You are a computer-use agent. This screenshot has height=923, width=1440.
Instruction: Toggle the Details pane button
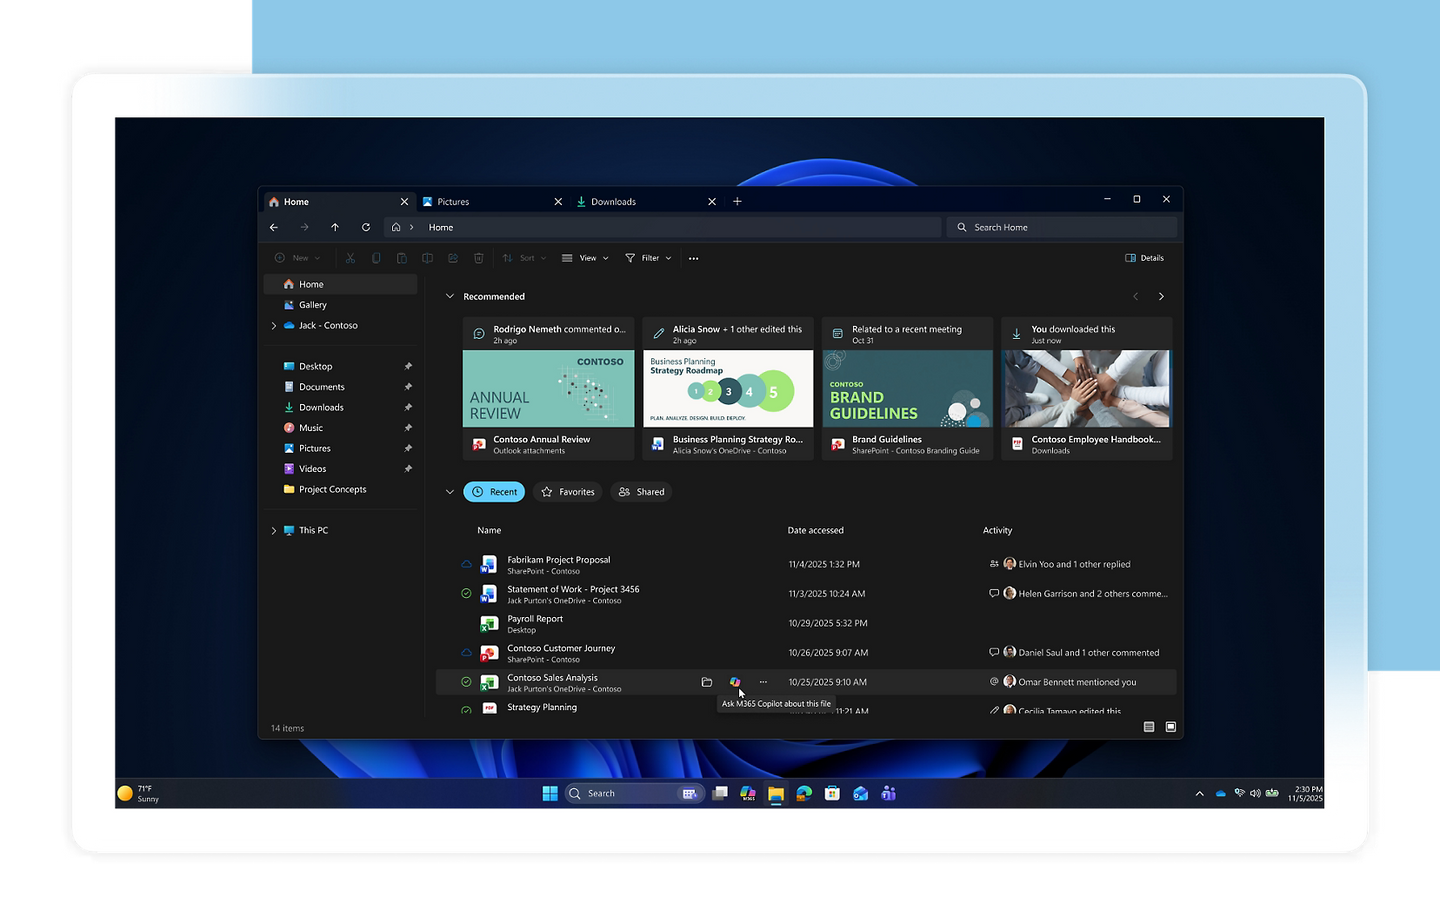point(1145,258)
